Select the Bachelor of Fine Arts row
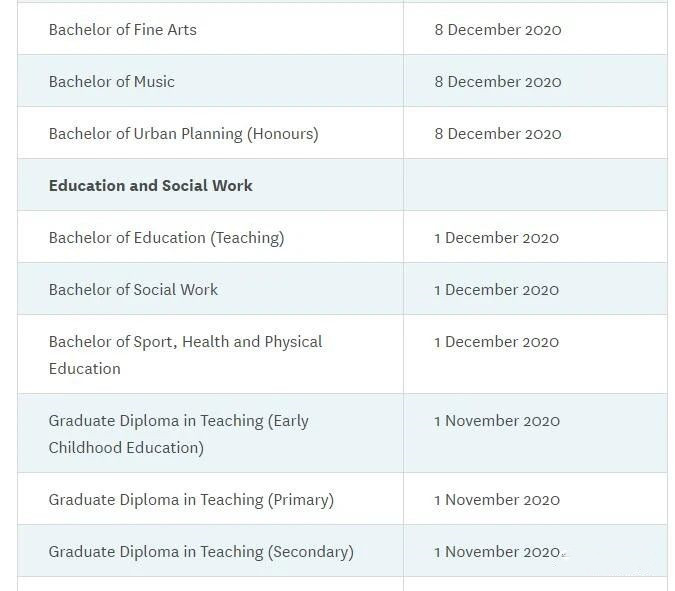The height and width of the screenshot is (591, 675). pyautogui.click(x=342, y=29)
